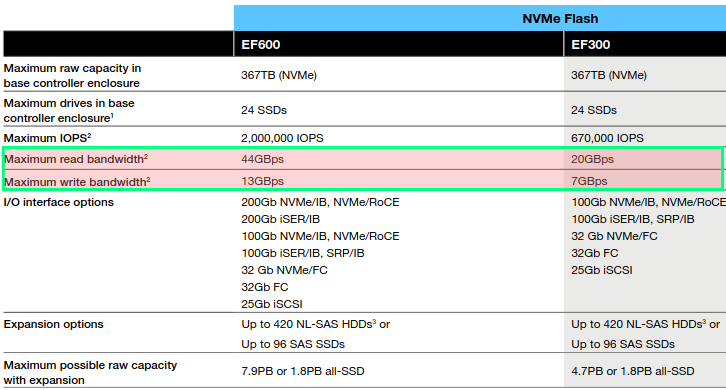Viewport: 726px width, 390px height.
Task: Click 'Maximum drives in base controller enclosure' label
Action: pyautogui.click(x=69, y=110)
